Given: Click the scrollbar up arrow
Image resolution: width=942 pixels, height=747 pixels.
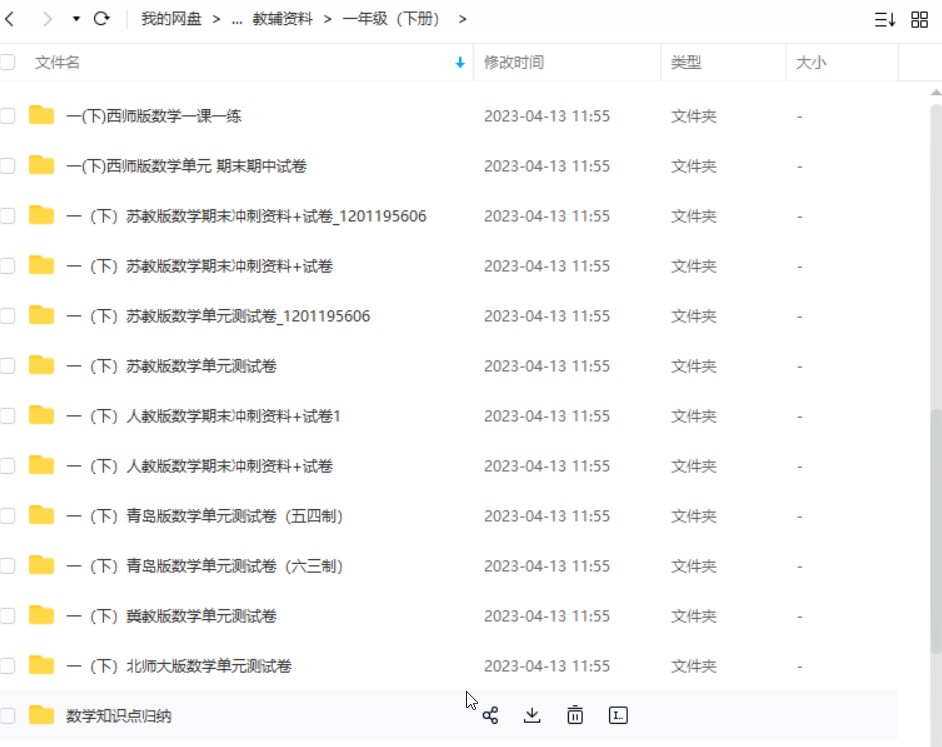Looking at the screenshot, I should pos(936,93).
